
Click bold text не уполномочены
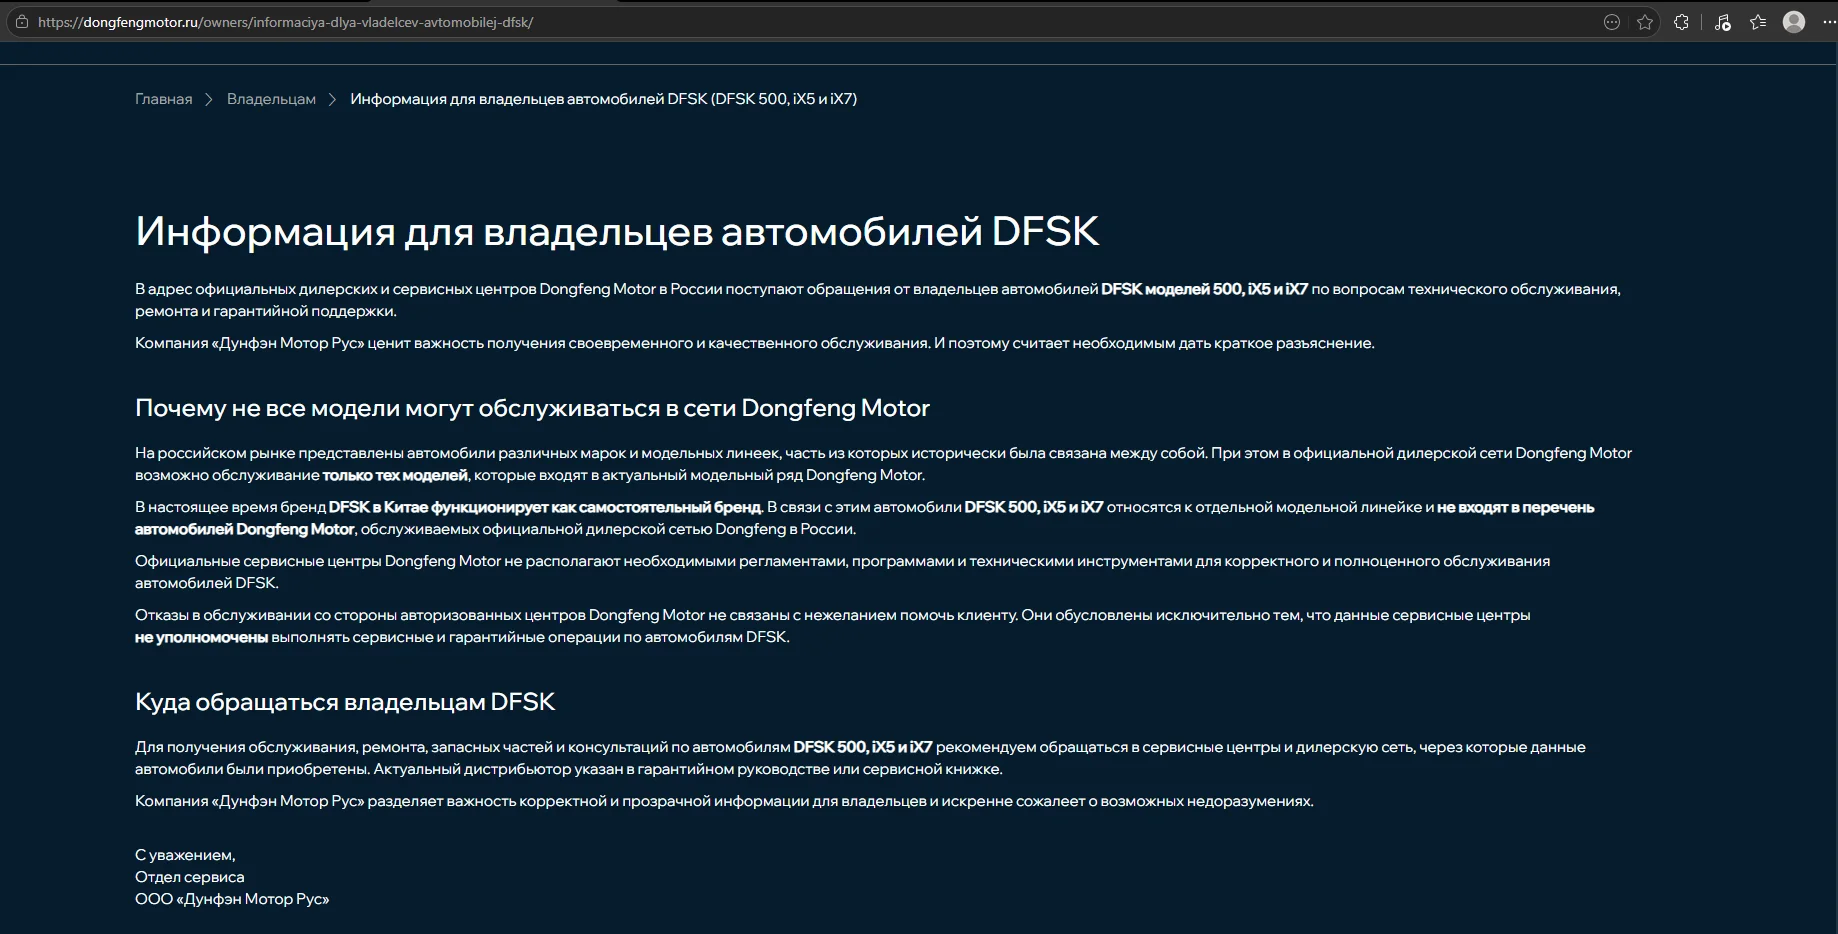pos(201,637)
